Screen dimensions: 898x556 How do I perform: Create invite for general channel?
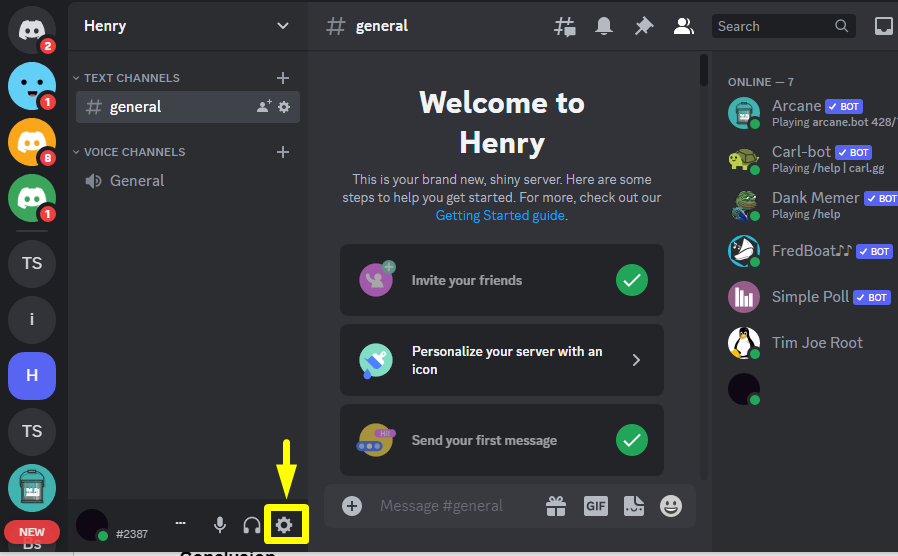coord(264,107)
